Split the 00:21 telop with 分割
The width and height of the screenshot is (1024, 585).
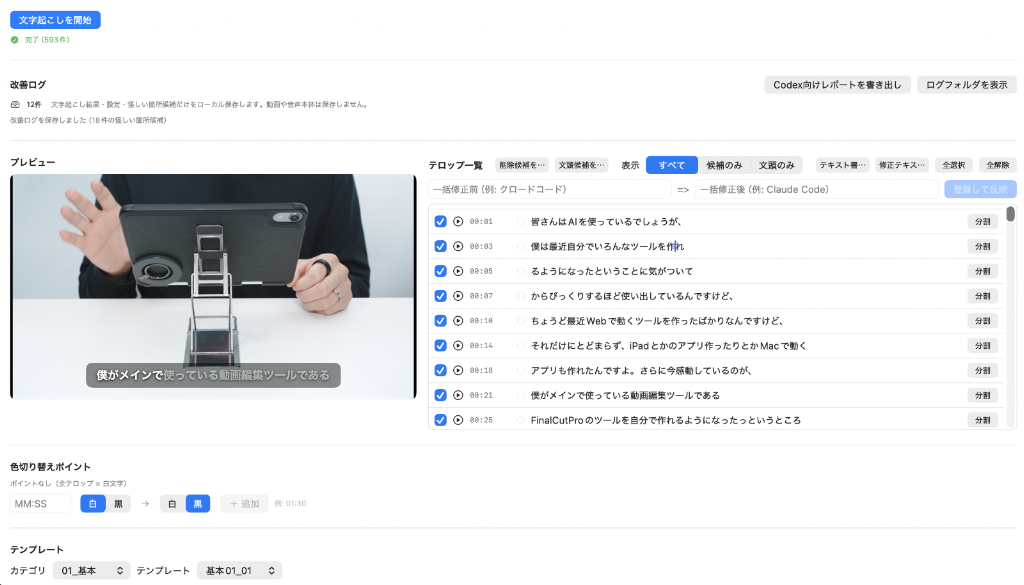pos(982,395)
